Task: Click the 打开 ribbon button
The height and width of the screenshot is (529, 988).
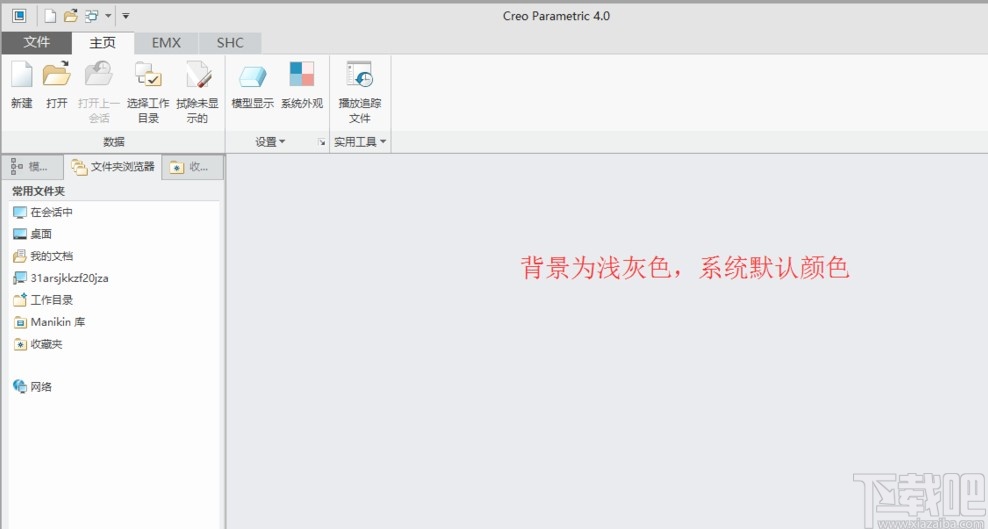Action: (57, 85)
